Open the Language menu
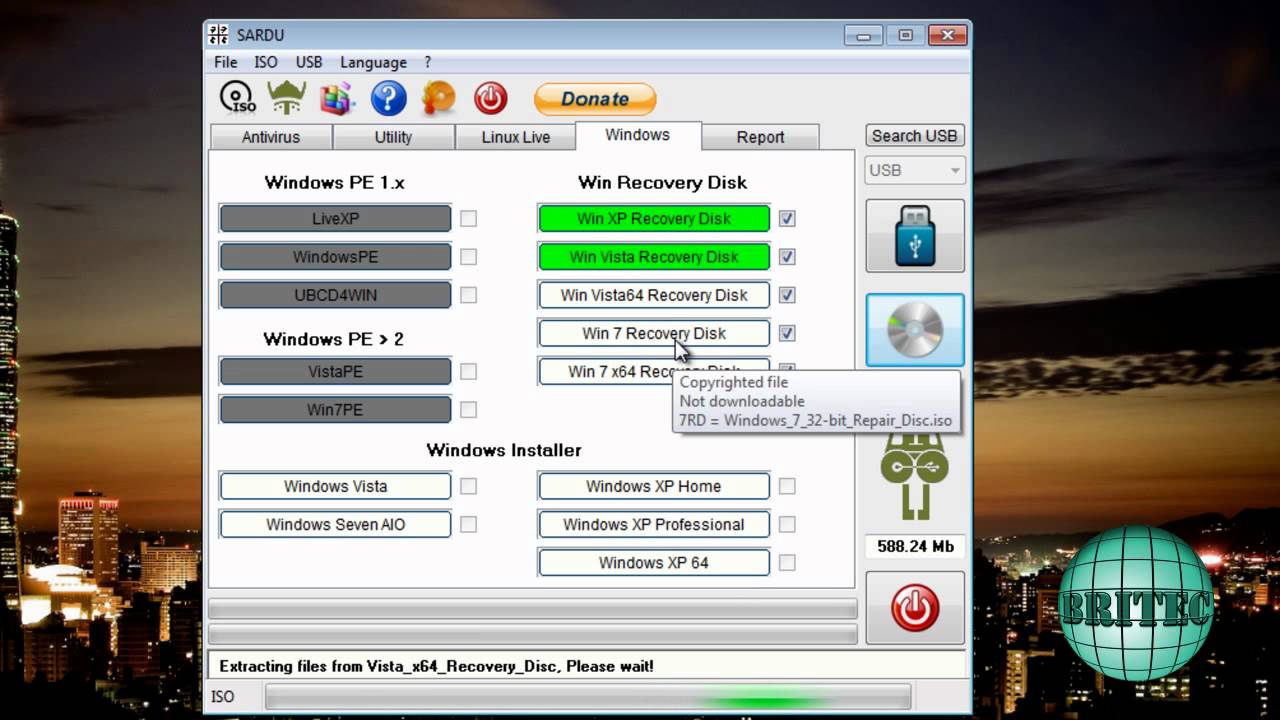This screenshot has width=1280, height=720. (373, 62)
